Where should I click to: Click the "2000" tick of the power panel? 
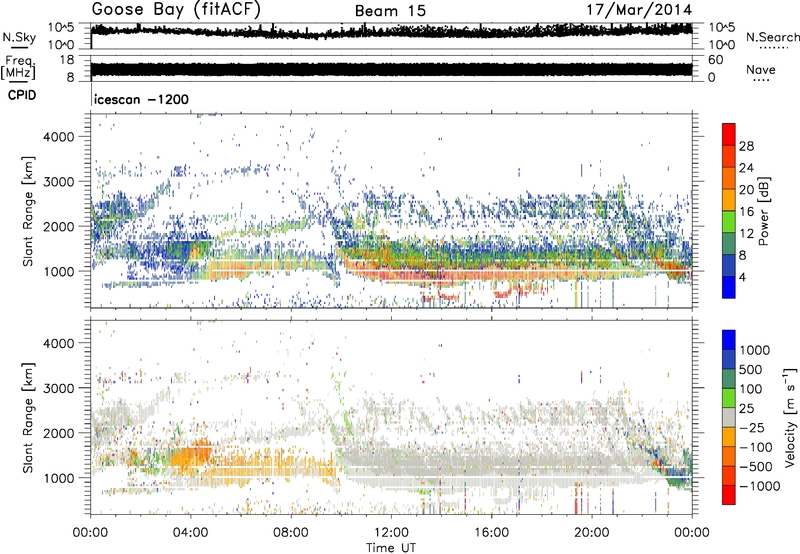click(59, 226)
